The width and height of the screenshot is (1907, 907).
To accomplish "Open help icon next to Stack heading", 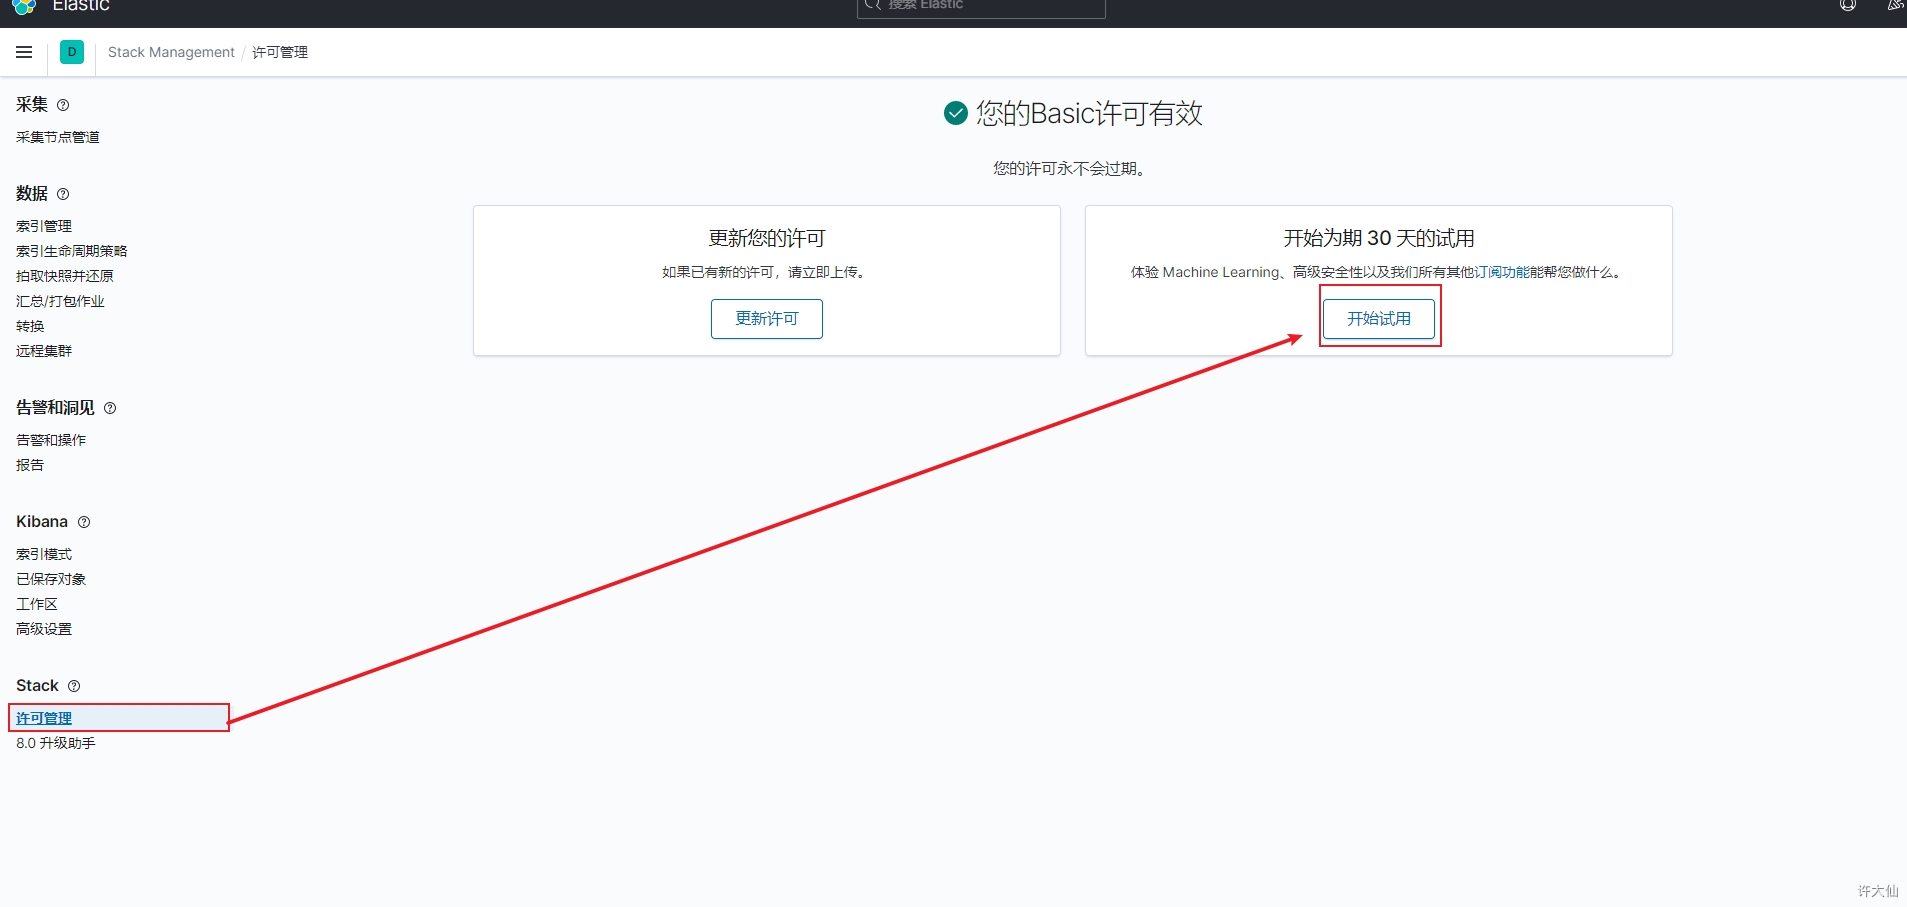I will 74,686.
